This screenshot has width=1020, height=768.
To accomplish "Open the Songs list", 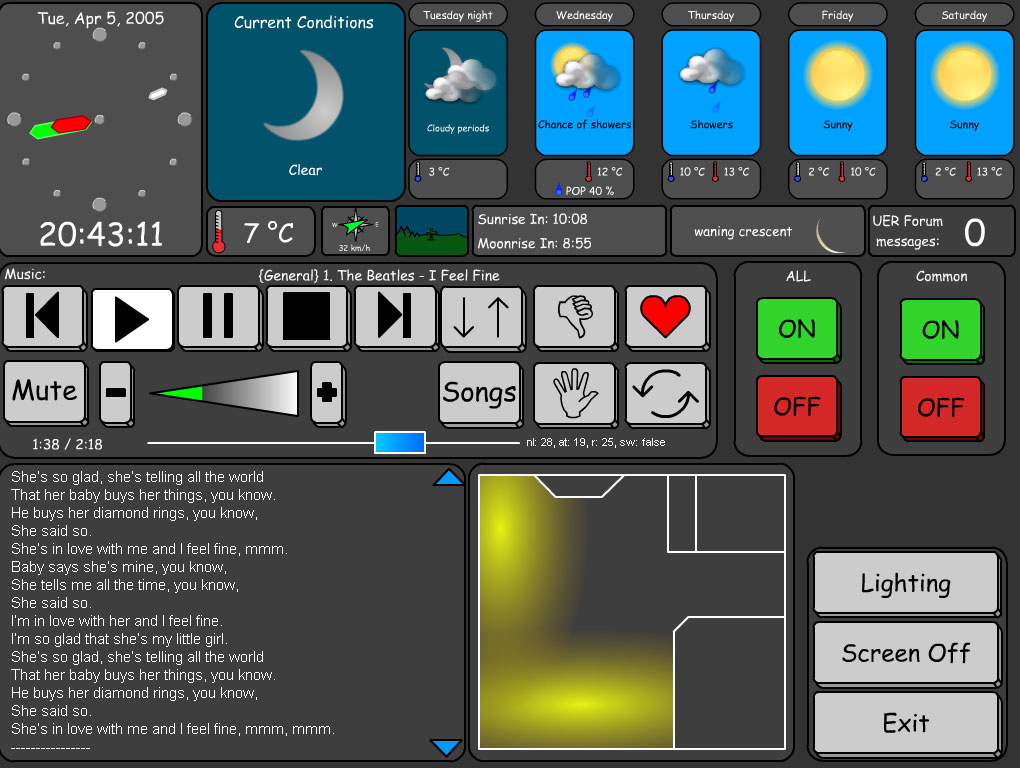I will (x=479, y=393).
